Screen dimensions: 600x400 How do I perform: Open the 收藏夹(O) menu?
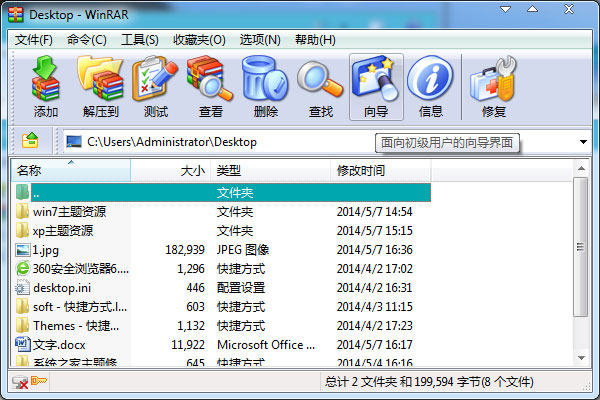pyautogui.click(x=199, y=40)
